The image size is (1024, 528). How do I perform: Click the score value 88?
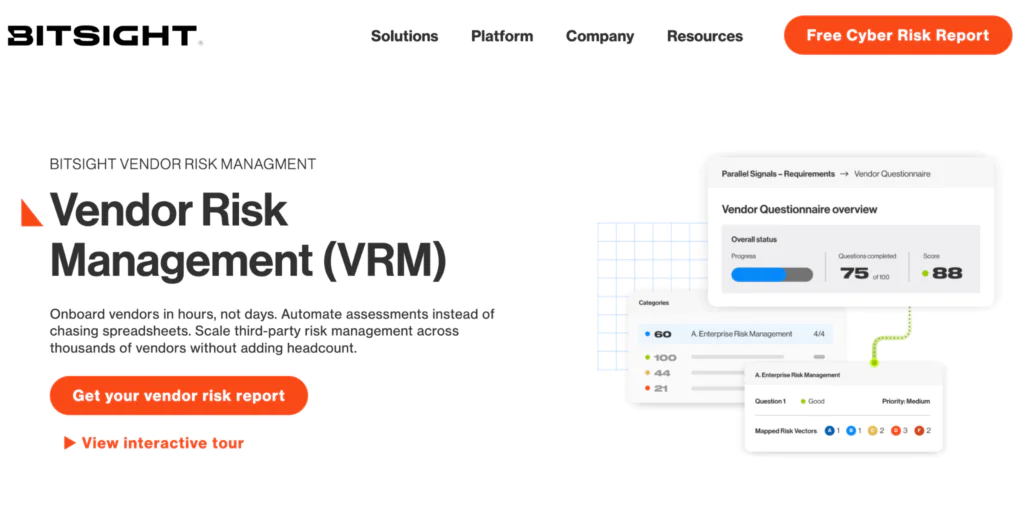[x=947, y=274]
